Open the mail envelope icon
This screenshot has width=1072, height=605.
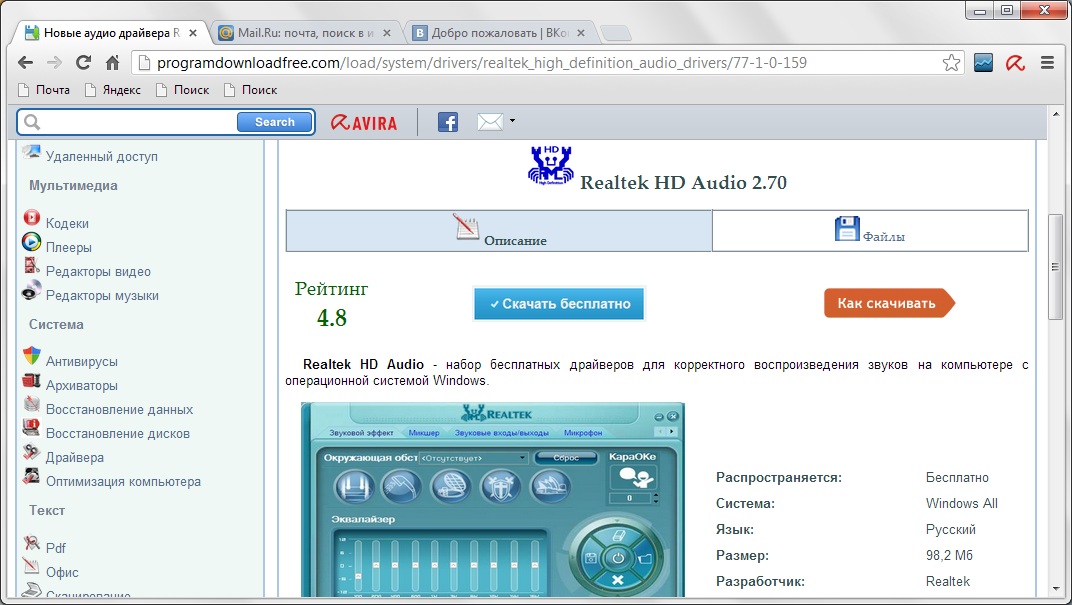[x=490, y=122]
